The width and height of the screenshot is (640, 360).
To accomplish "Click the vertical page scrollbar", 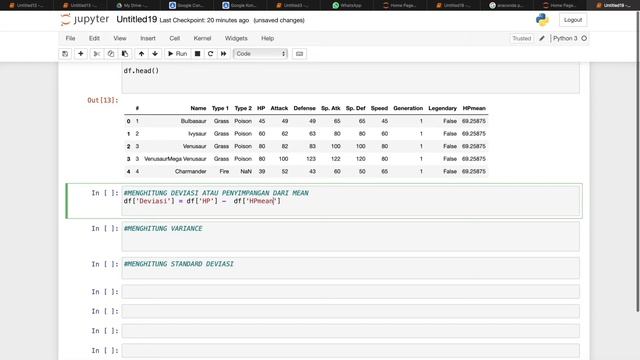I will click(638, 163).
